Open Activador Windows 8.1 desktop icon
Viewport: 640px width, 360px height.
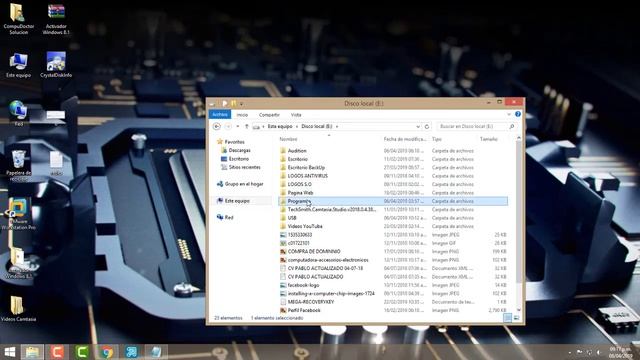tap(56, 19)
